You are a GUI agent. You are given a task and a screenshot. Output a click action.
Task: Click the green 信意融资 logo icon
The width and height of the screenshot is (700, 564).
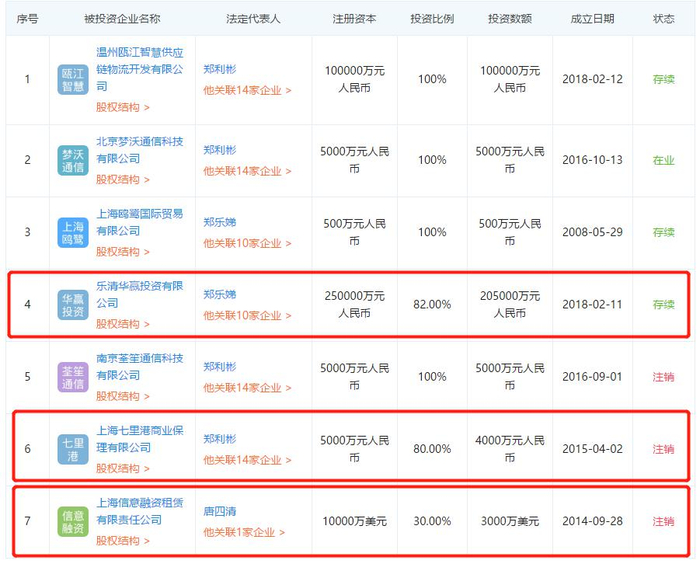[x=73, y=521]
